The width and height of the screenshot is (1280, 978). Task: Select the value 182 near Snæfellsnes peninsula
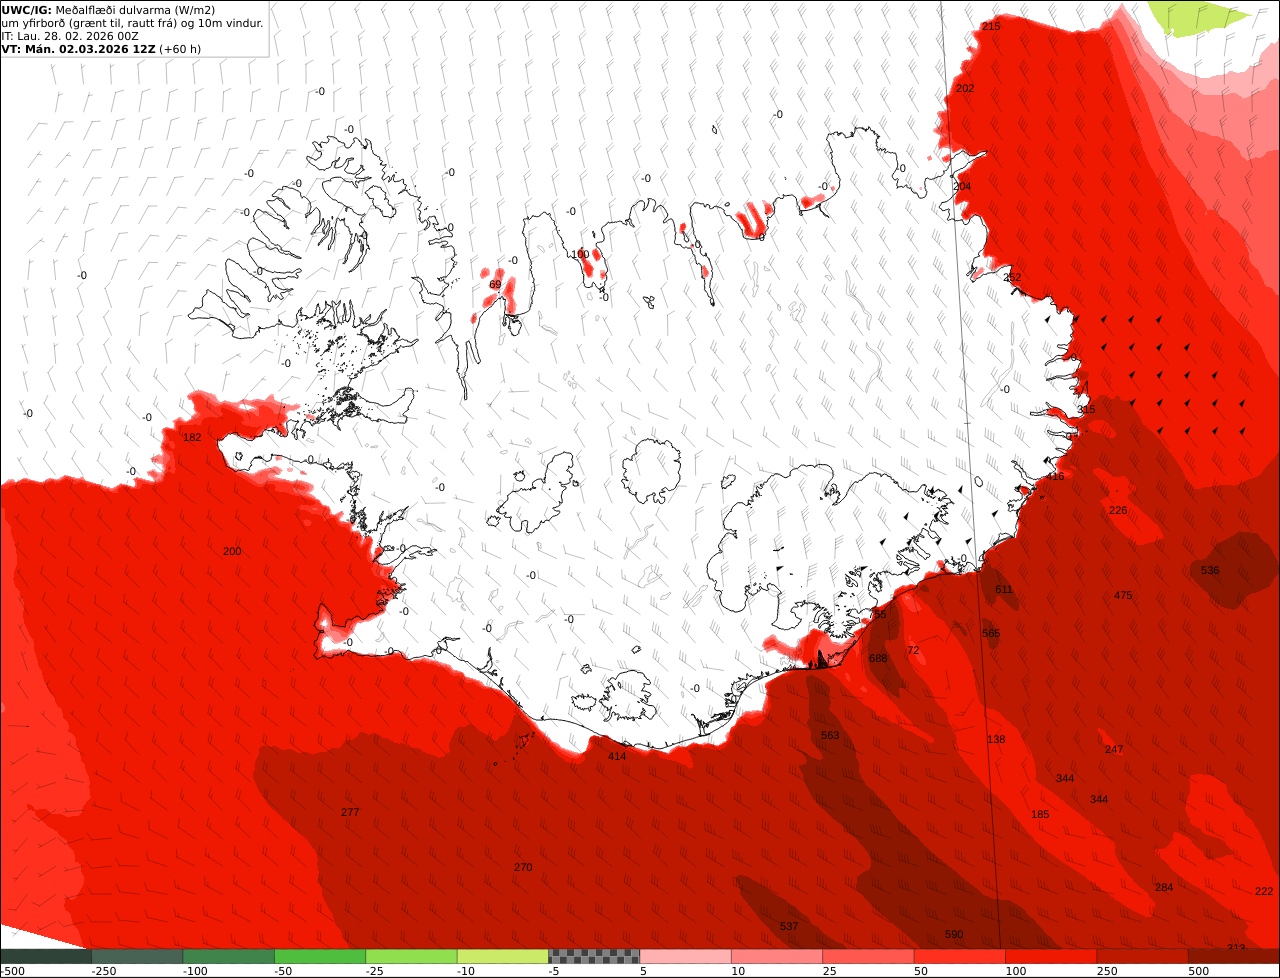coord(192,437)
